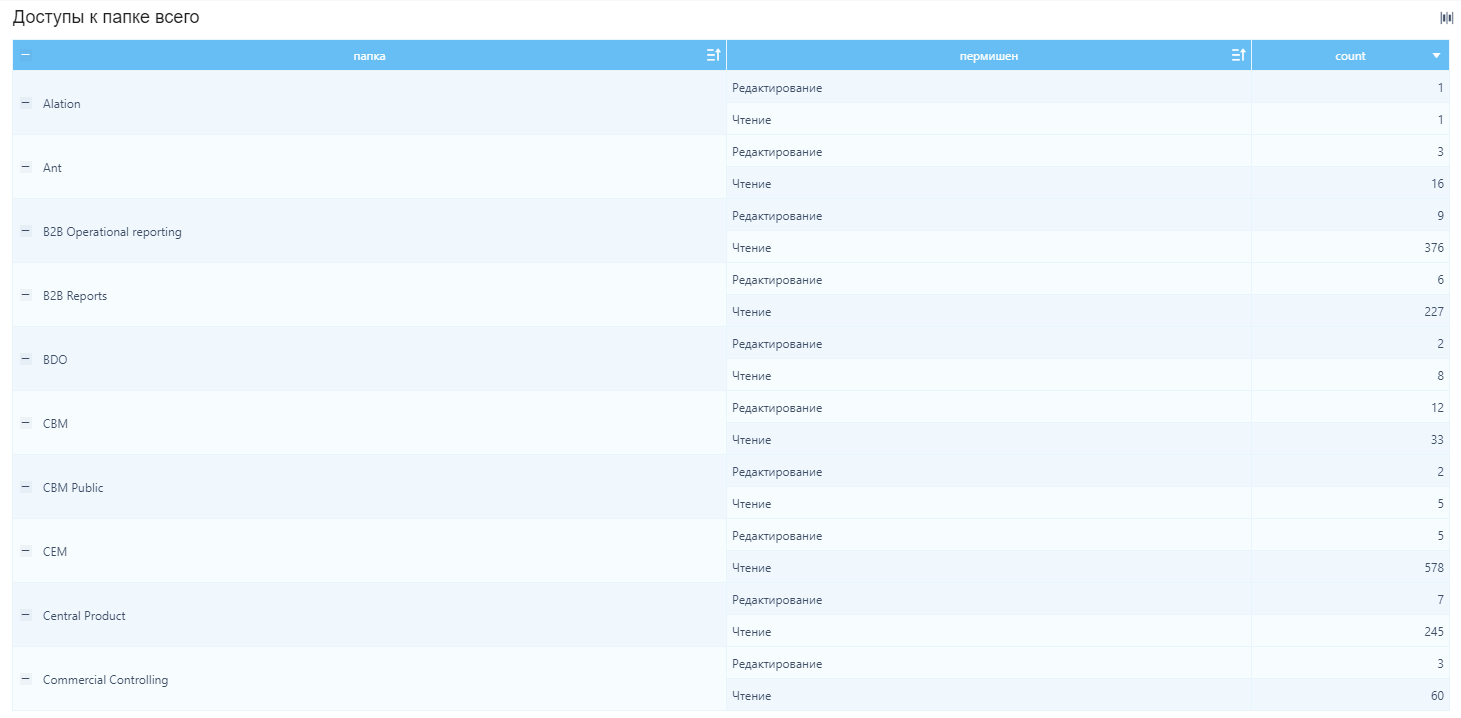Viewport: 1461px width, 718px height.
Task: Select the пермишен column header
Action: [989, 56]
